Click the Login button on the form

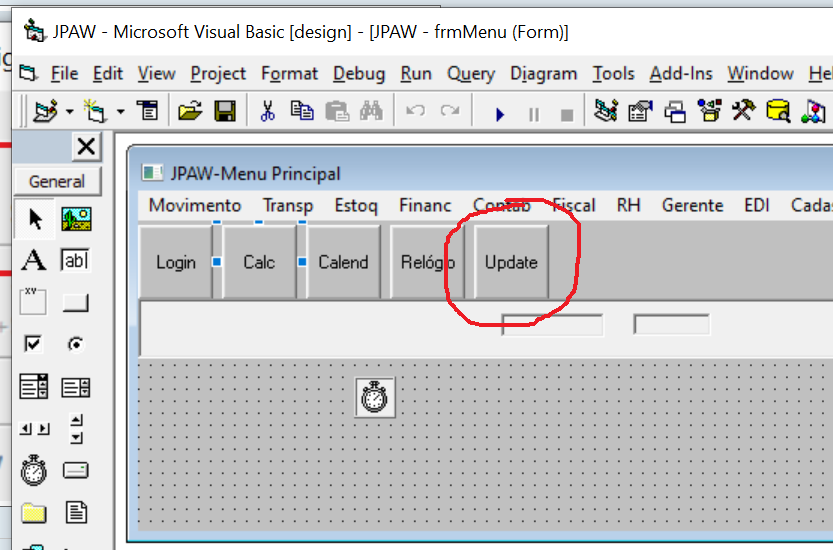(176, 262)
